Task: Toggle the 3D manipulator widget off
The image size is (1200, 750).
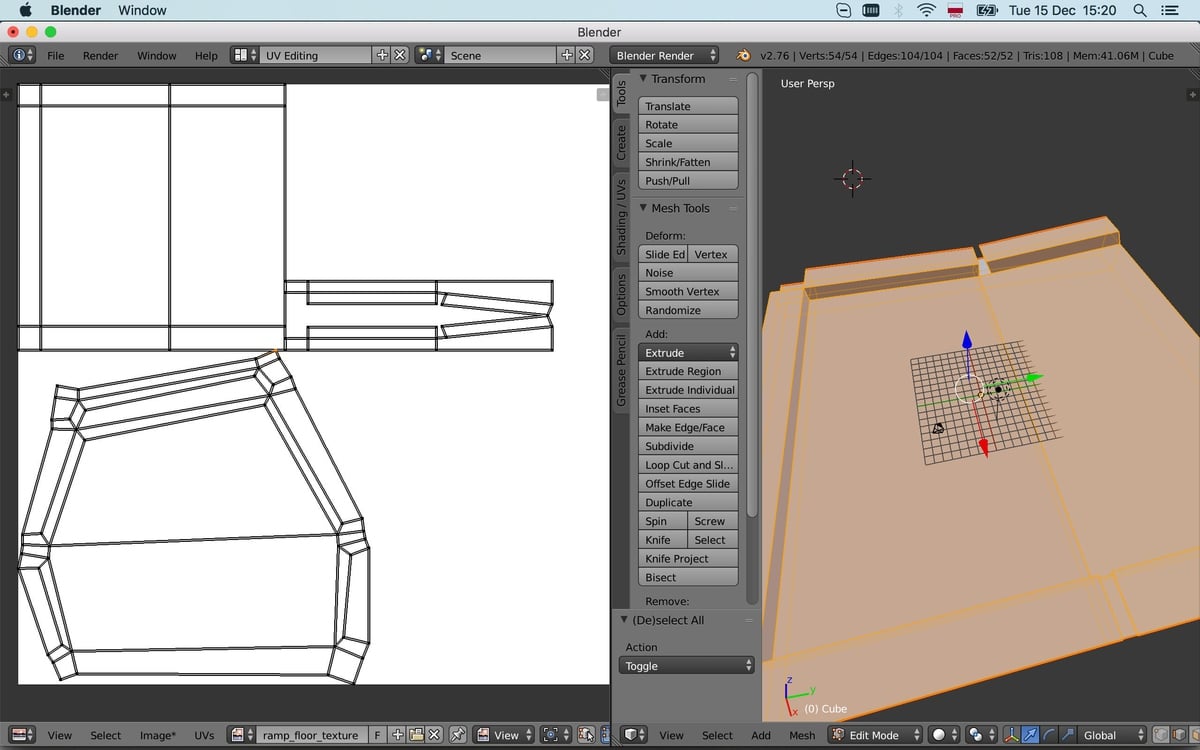Action: pyautogui.click(x=1011, y=735)
